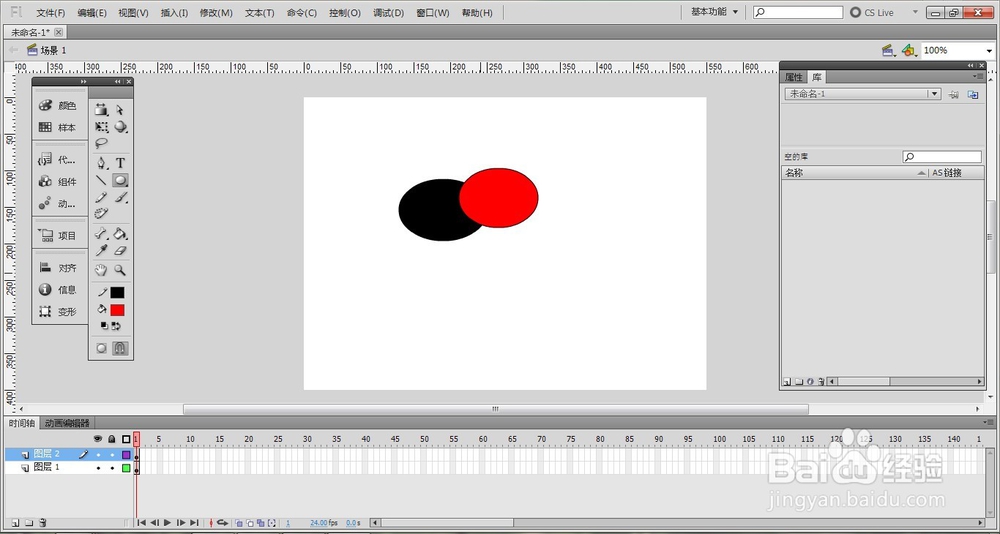Screen dimensions: 1000x534
Task: Open the 对齐 align panel
Action: click(x=57, y=268)
